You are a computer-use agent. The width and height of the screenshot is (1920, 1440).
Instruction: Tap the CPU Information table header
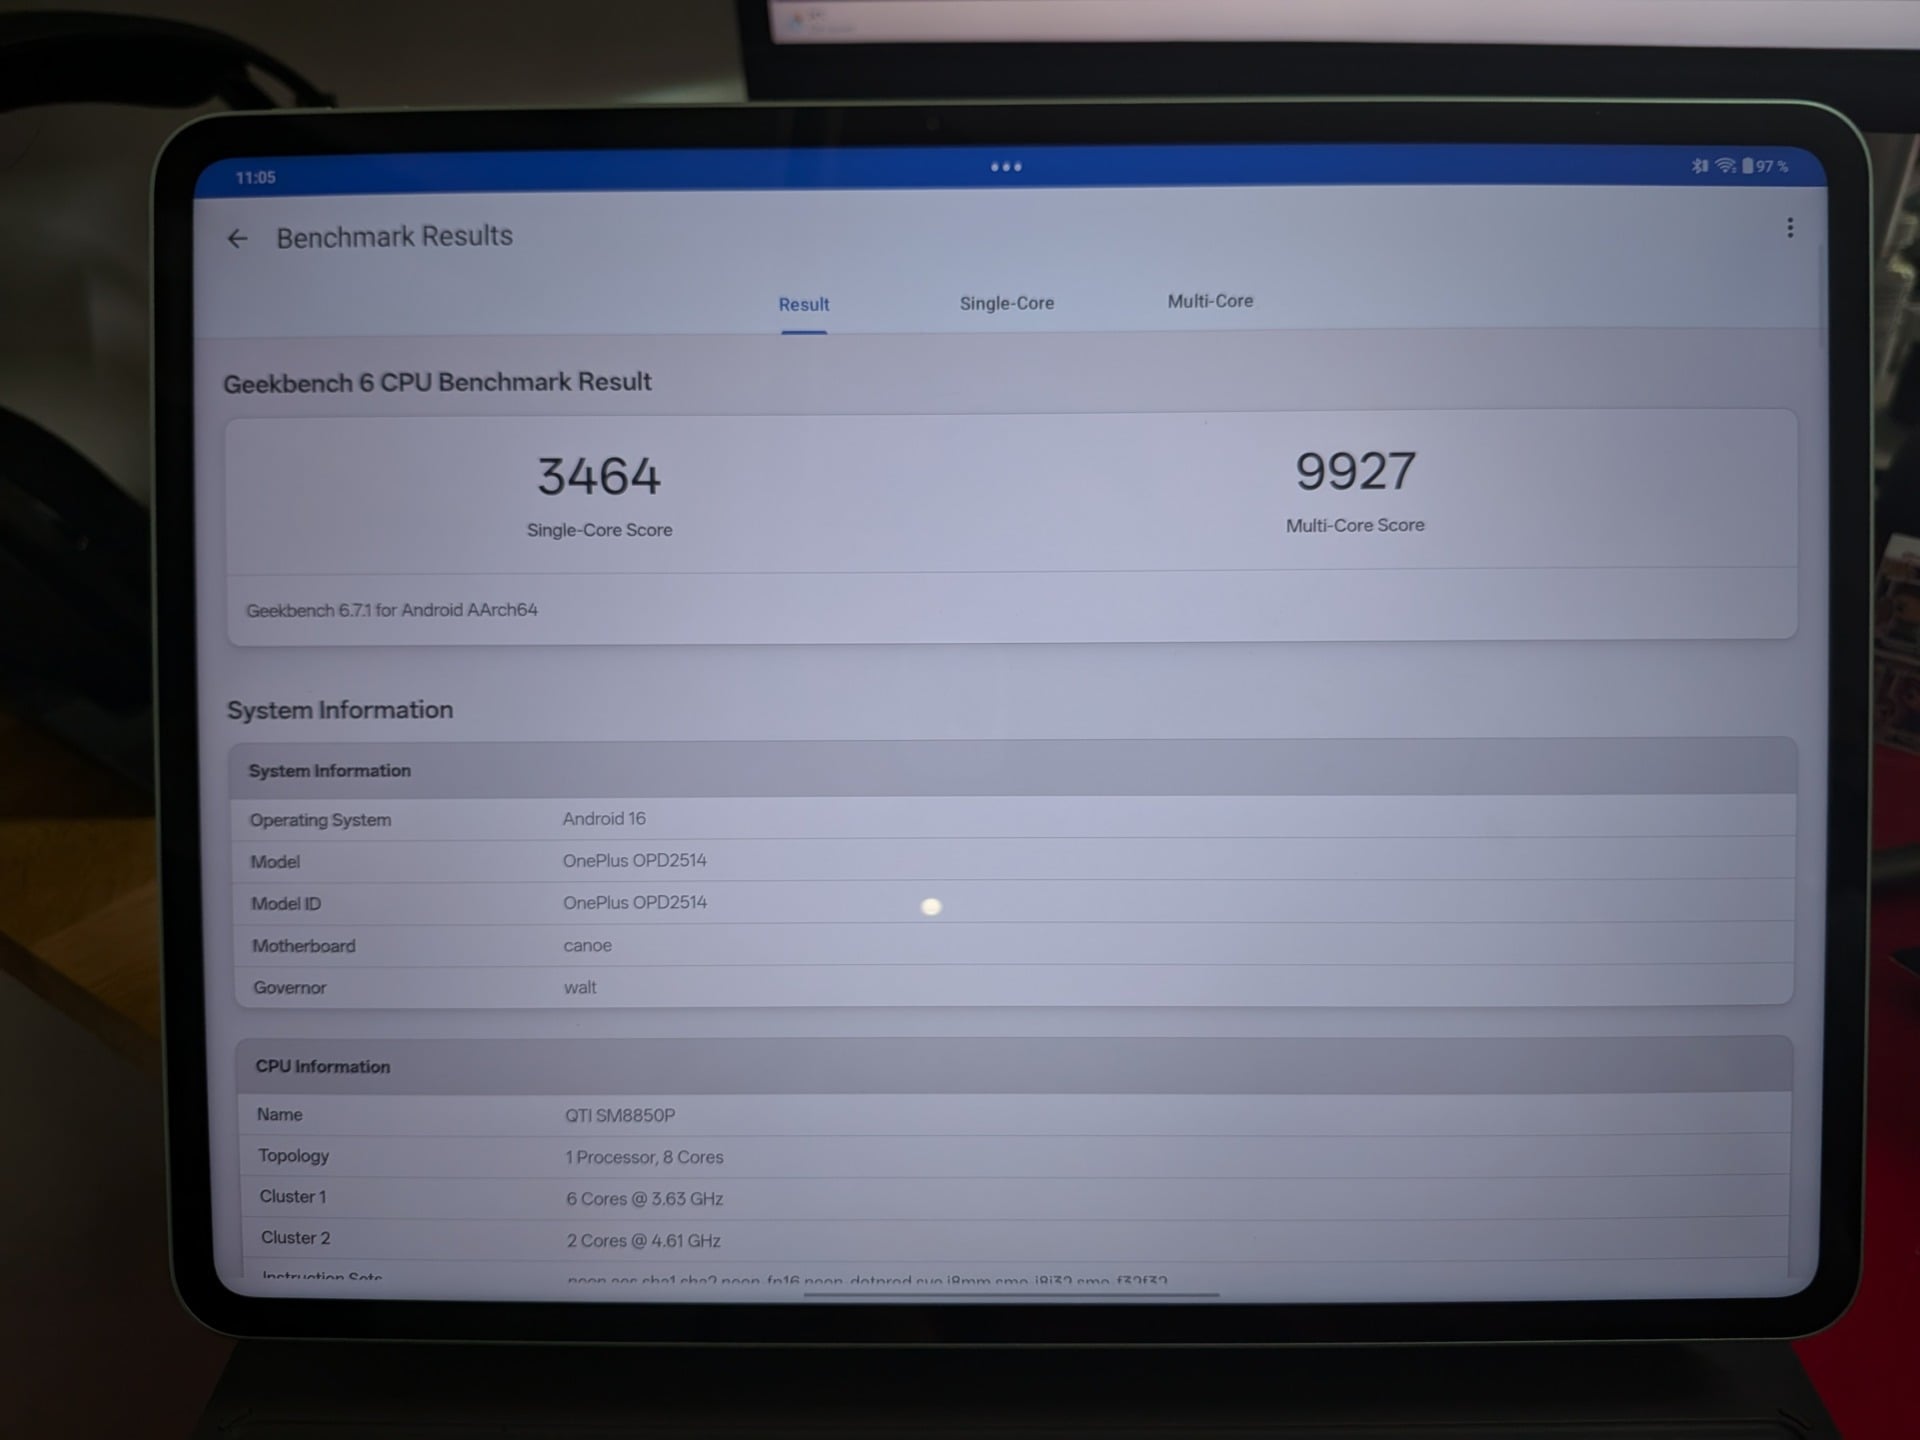(1014, 1066)
